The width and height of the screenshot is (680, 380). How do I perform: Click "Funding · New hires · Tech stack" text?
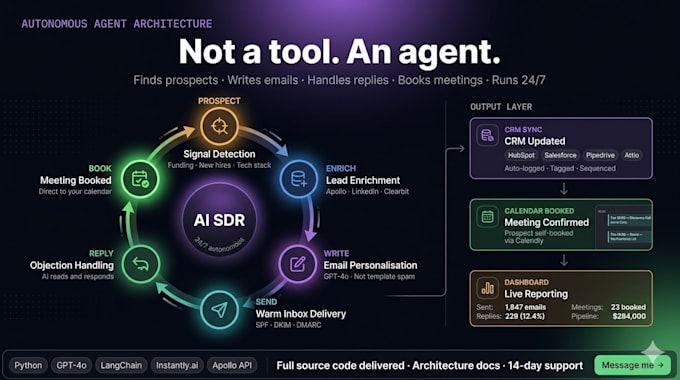(x=219, y=165)
